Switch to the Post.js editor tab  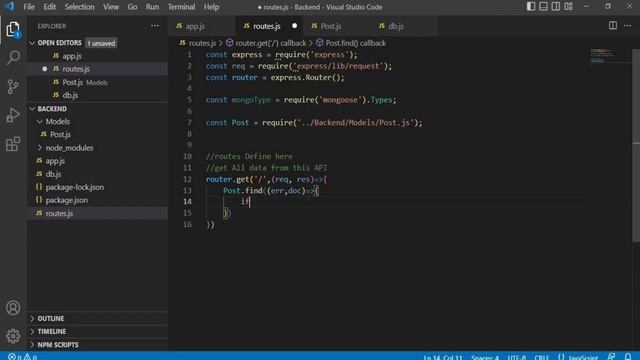coord(337,26)
